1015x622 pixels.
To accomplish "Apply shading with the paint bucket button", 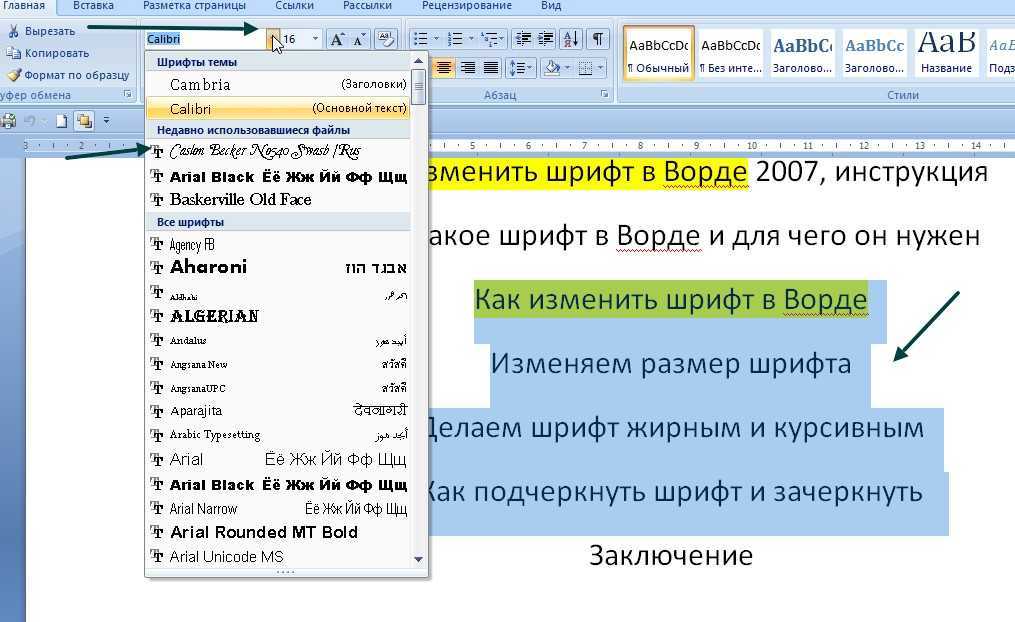I will pos(552,67).
